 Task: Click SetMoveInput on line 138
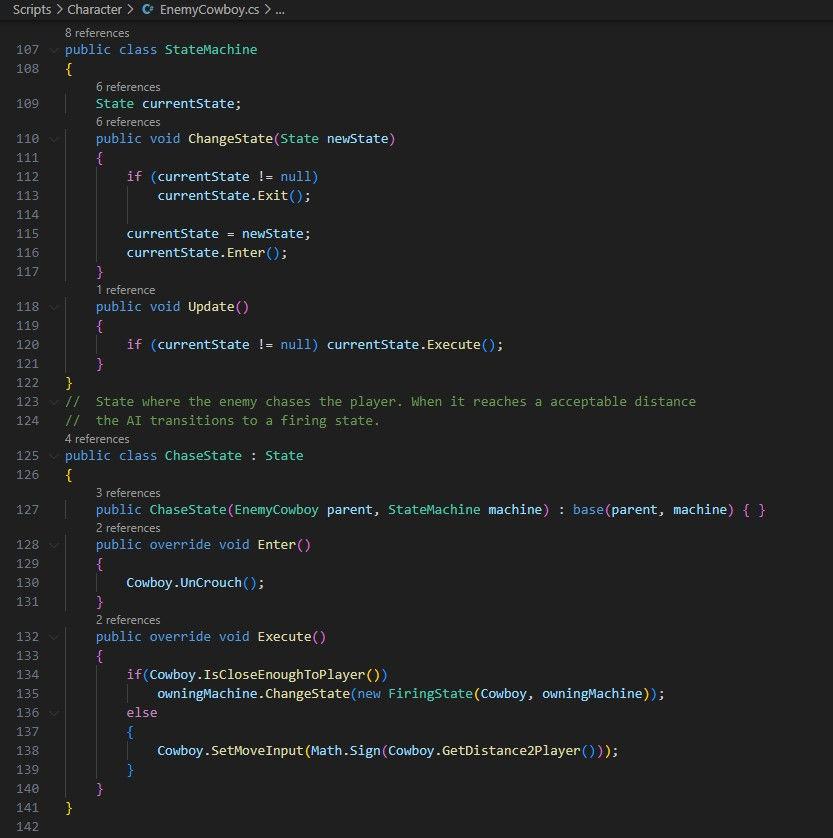[257, 751]
